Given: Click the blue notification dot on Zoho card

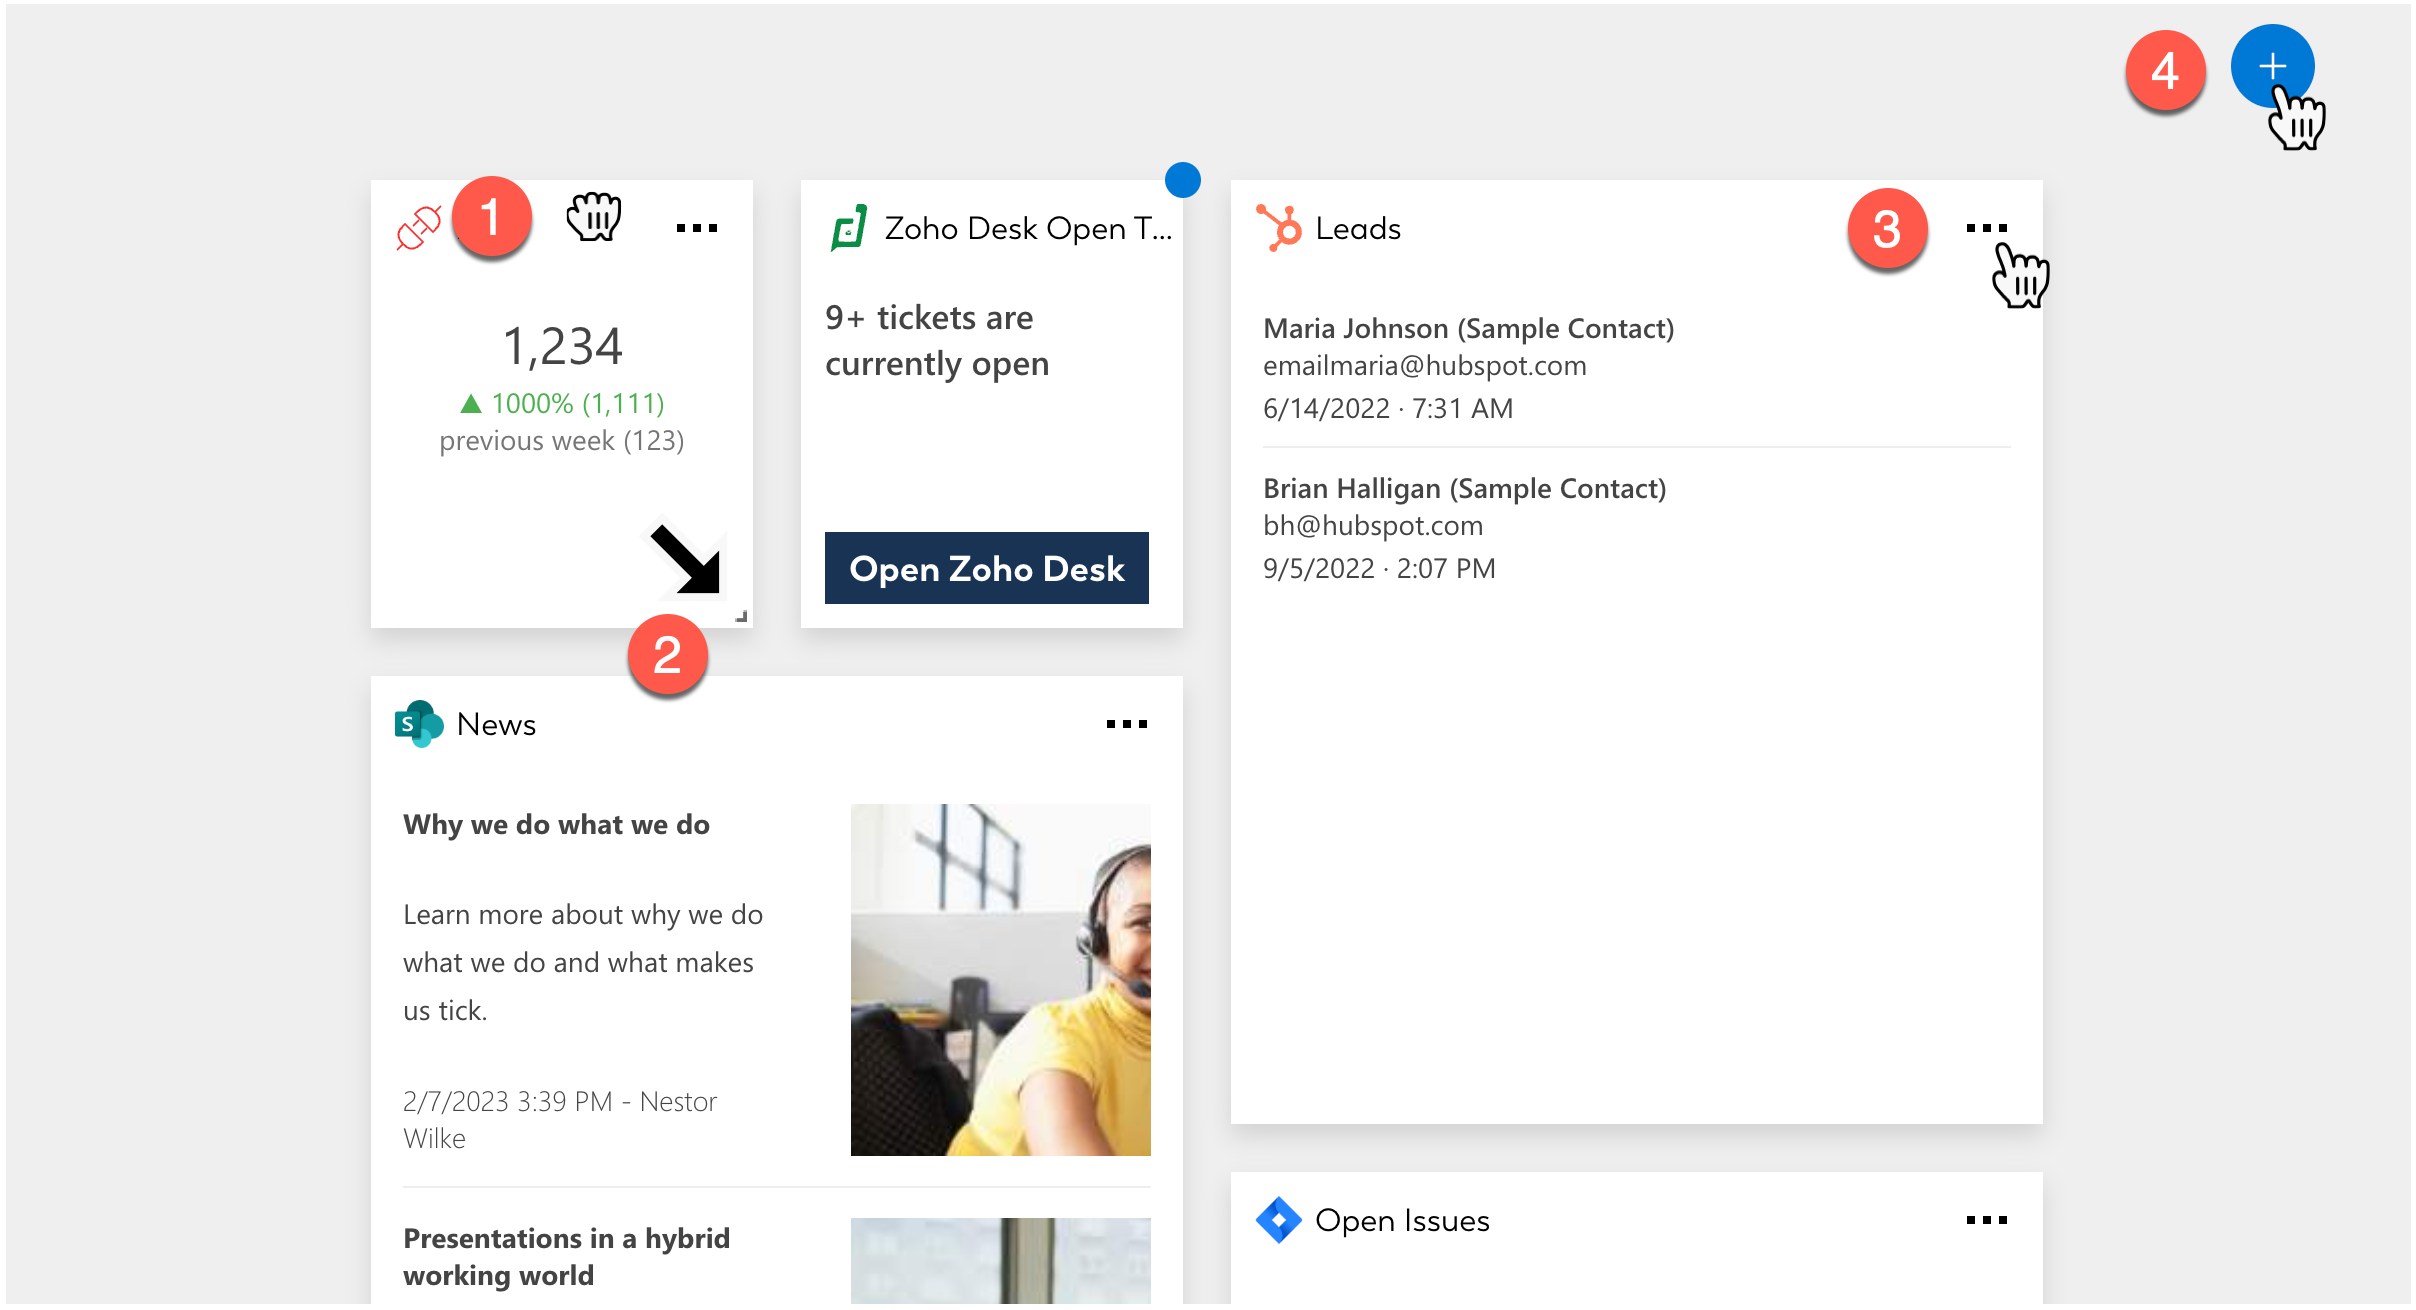Looking at the screenshot, I should tap(1182, 180).
